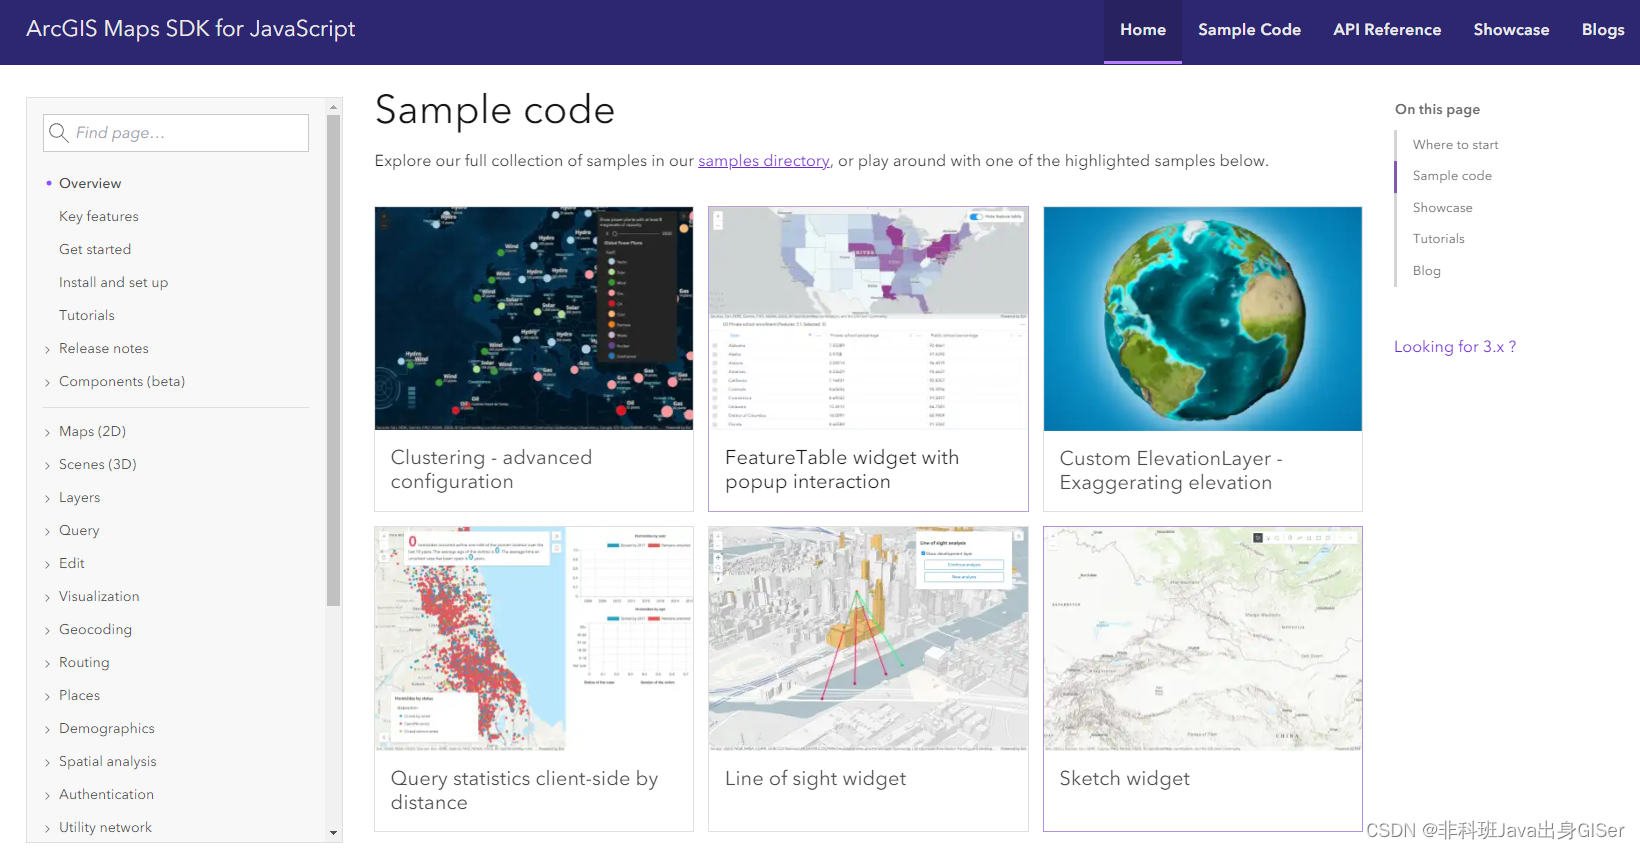Focus the Find page search field
Viewport: 1640px width, 849px height.
pos(176,133)
